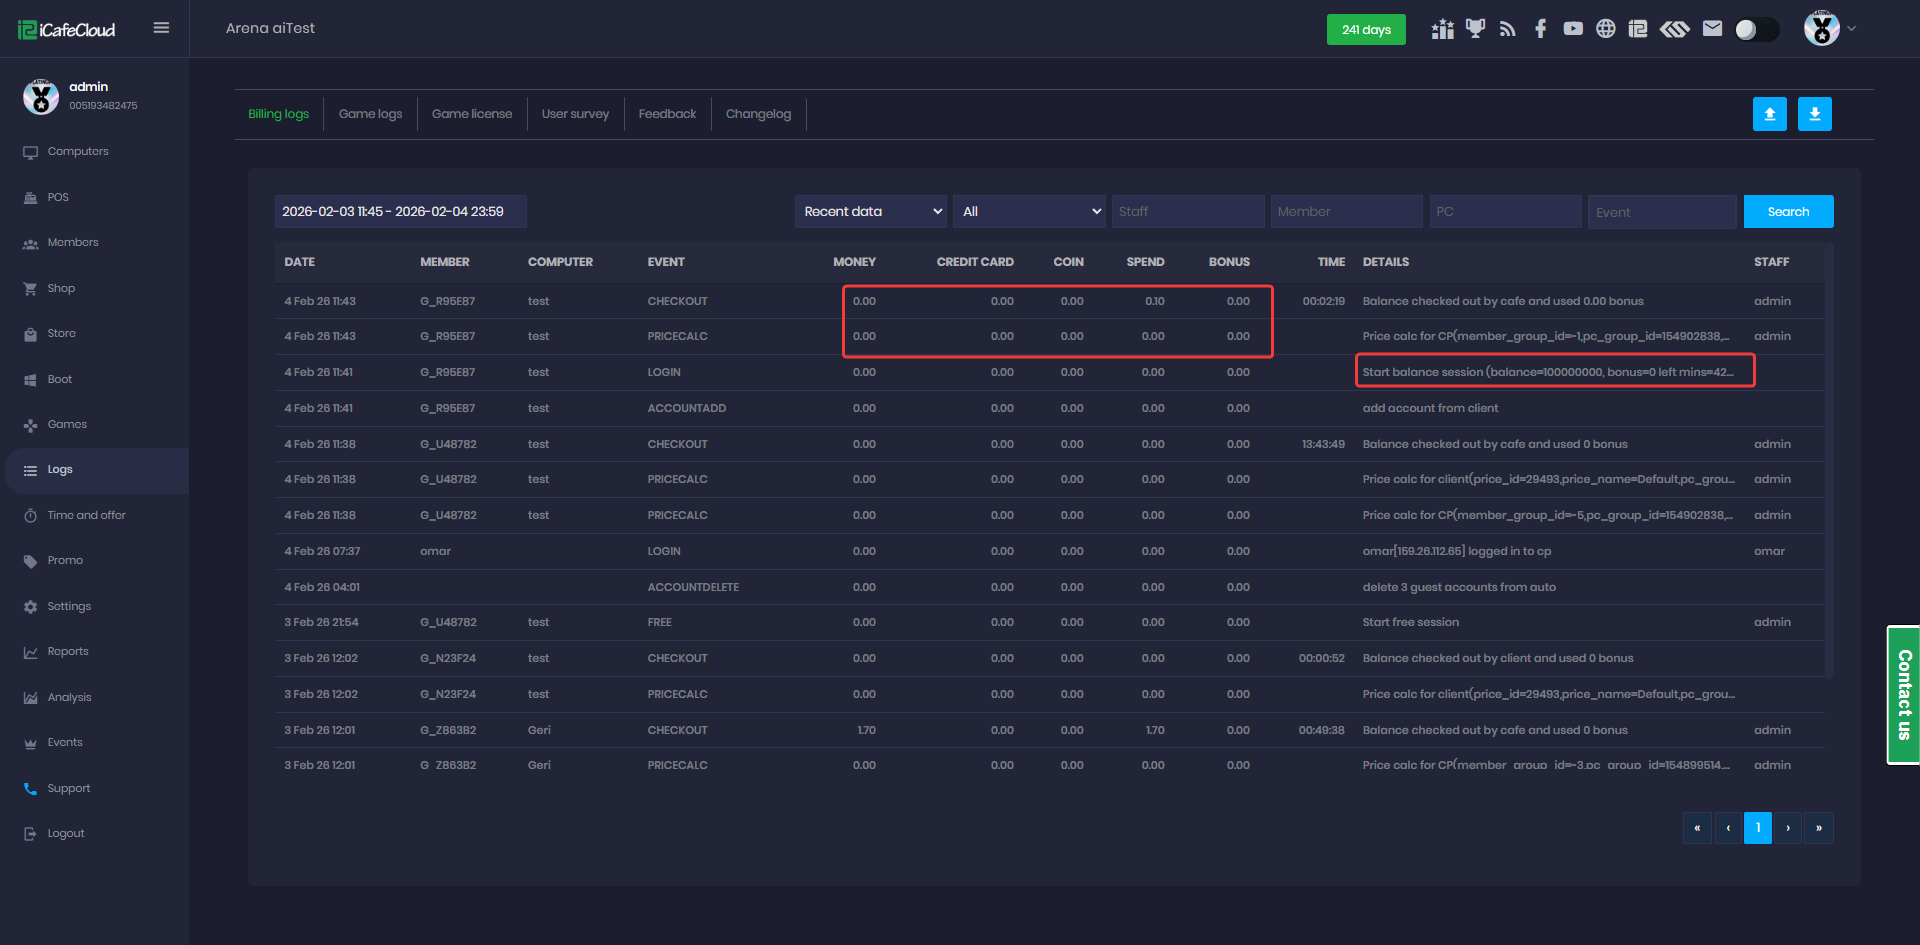Click the blue download arrow button

click(x=1814, y=114)
